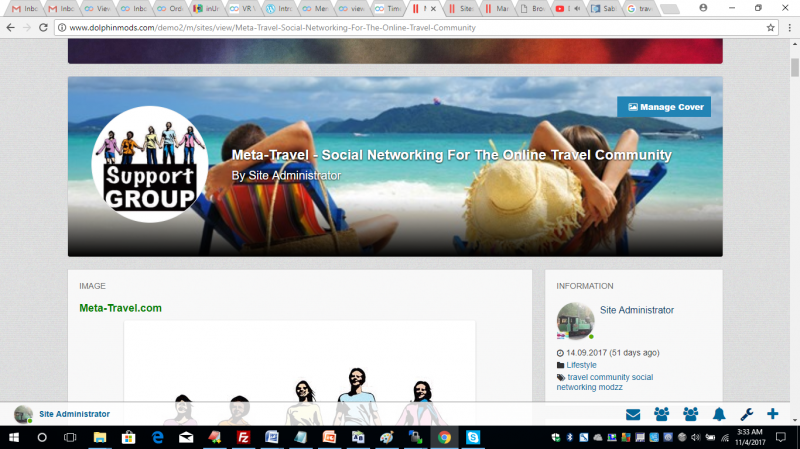The image size is (800, 449).
Task: Click the plus add-content icon
Action: click(x=772, y=414)
